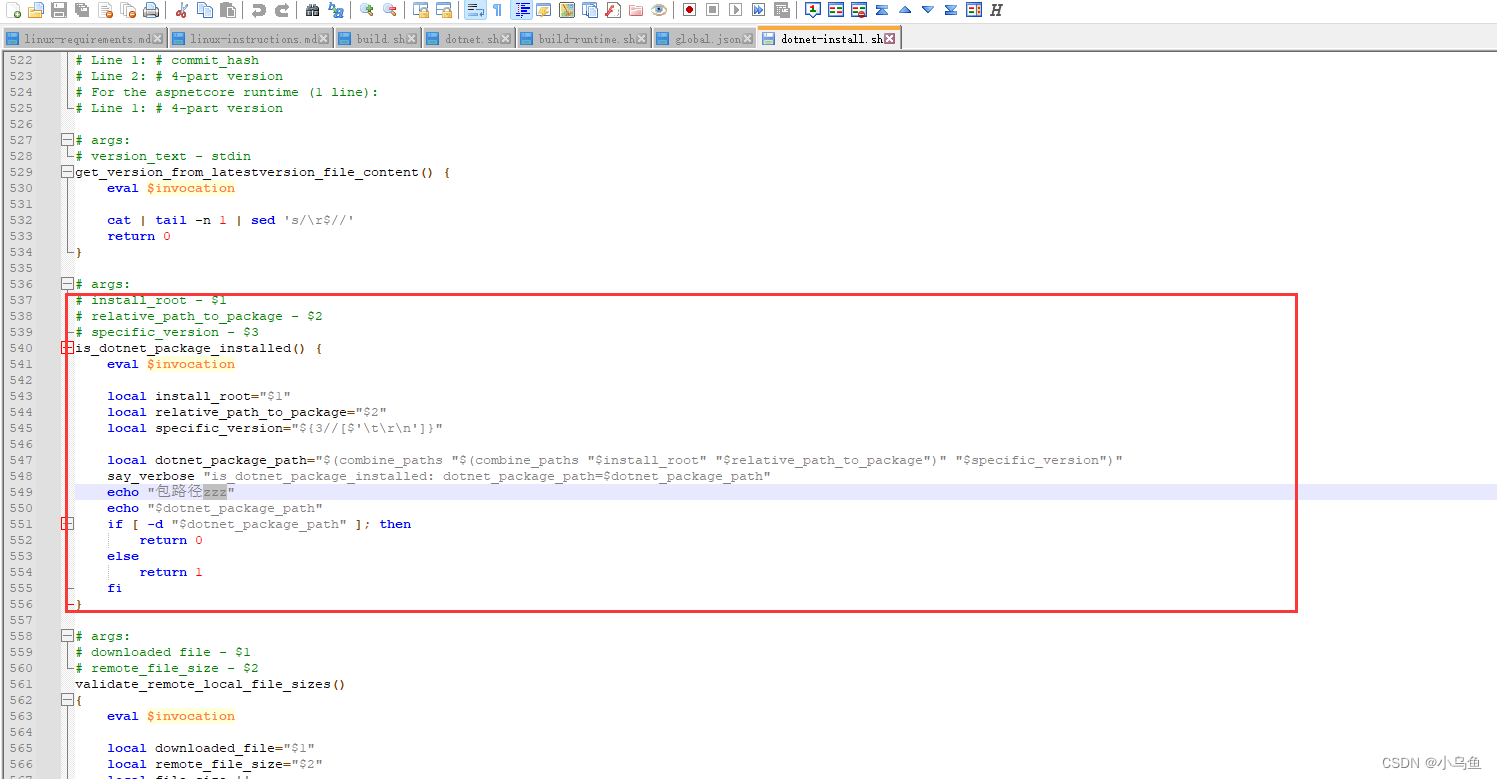The width and height of the screenshot is (1497, 779).
Task: Open the Find dialog with the binoculars icon
Action: click(x=312, y=10)
